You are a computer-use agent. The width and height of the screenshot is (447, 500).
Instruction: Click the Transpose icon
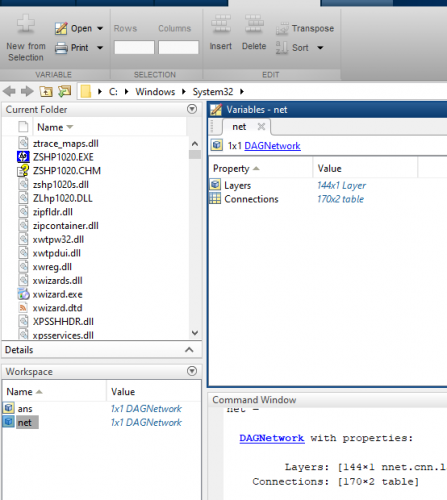click(282, 29)
